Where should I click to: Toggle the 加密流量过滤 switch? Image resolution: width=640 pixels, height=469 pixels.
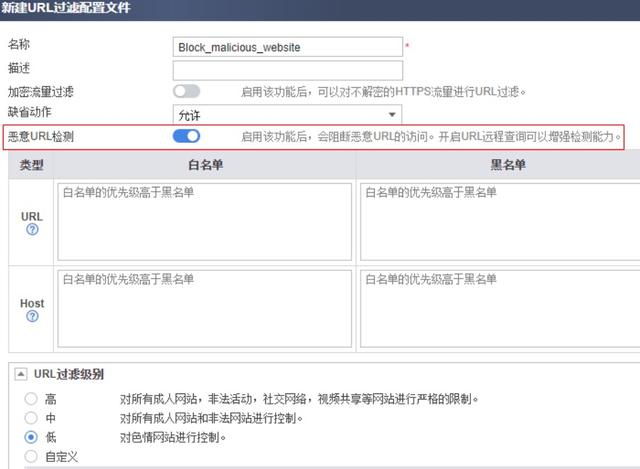[x=187, y=91]
